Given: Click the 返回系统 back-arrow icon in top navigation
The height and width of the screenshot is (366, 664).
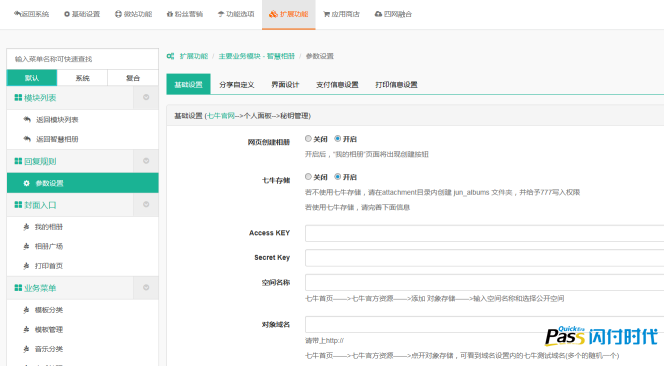Looking at the screenshot, I should (17, 14).
